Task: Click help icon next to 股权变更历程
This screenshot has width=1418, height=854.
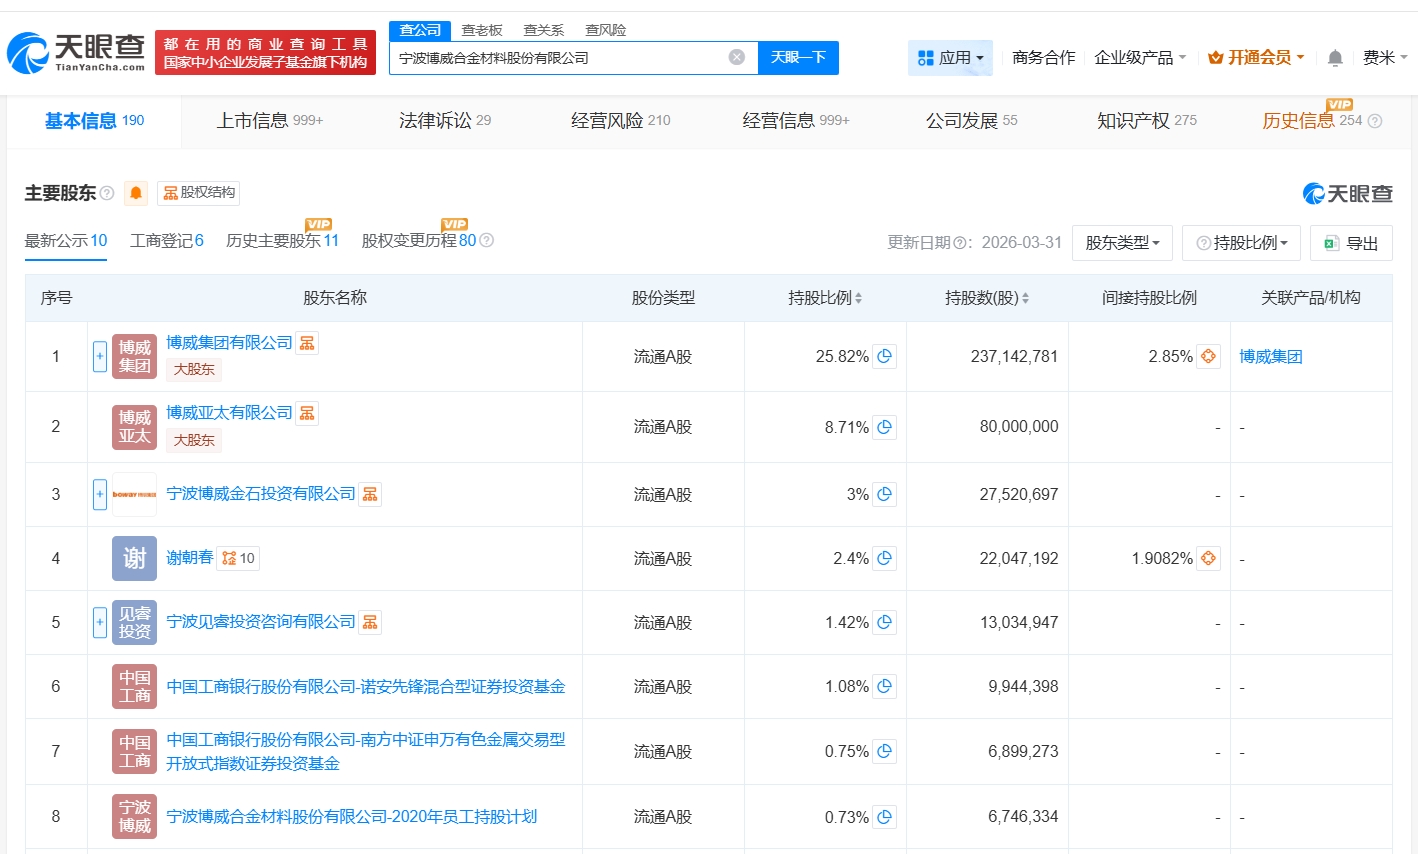Action: [x=487, y=240]
